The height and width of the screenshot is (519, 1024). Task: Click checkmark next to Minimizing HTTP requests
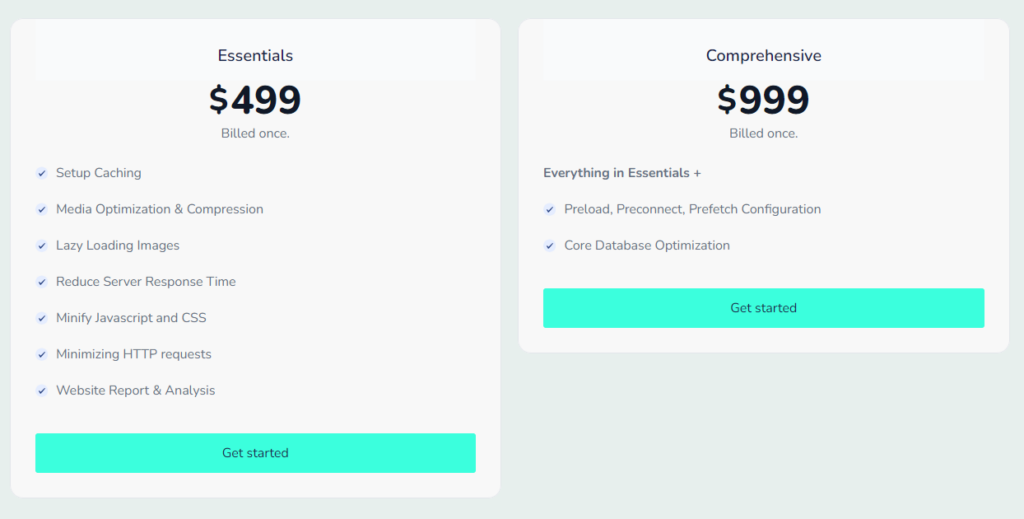(x=42, y=354)
